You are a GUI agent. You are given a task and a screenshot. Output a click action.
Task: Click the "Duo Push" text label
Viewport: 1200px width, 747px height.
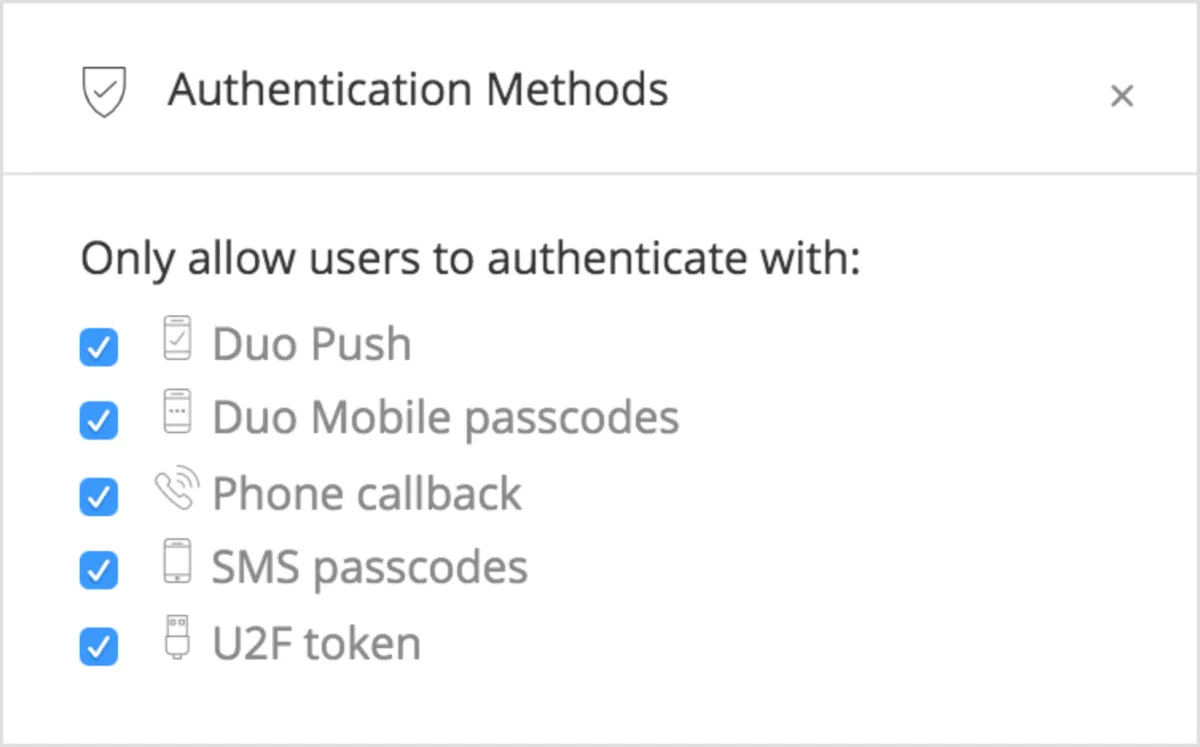(311, 345)
